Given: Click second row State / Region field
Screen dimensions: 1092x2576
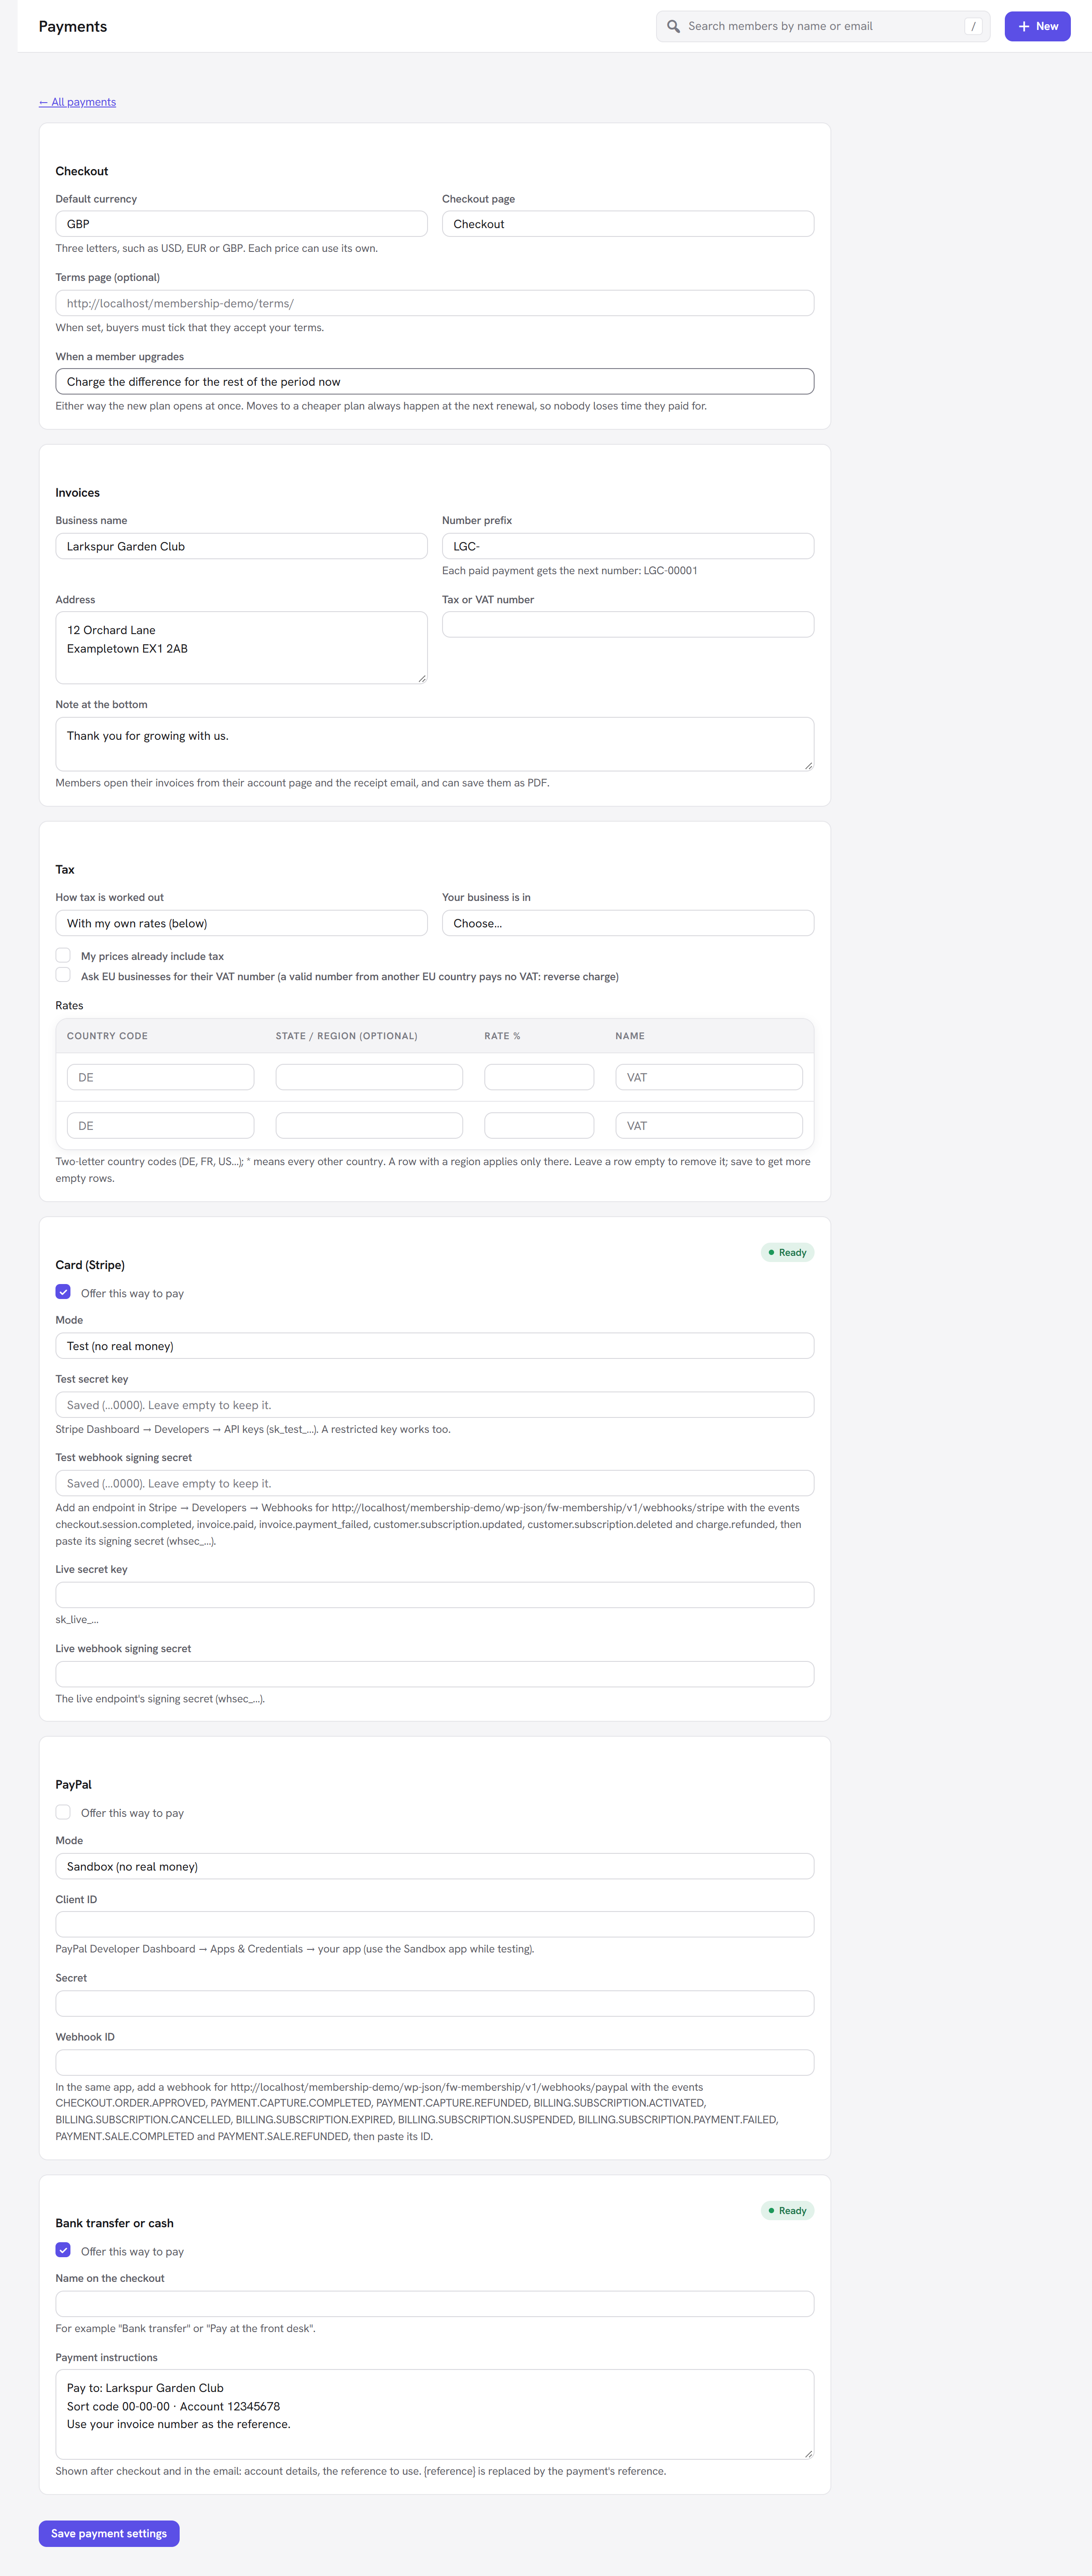Looking at the screenshot, I should coord(369,1126).
